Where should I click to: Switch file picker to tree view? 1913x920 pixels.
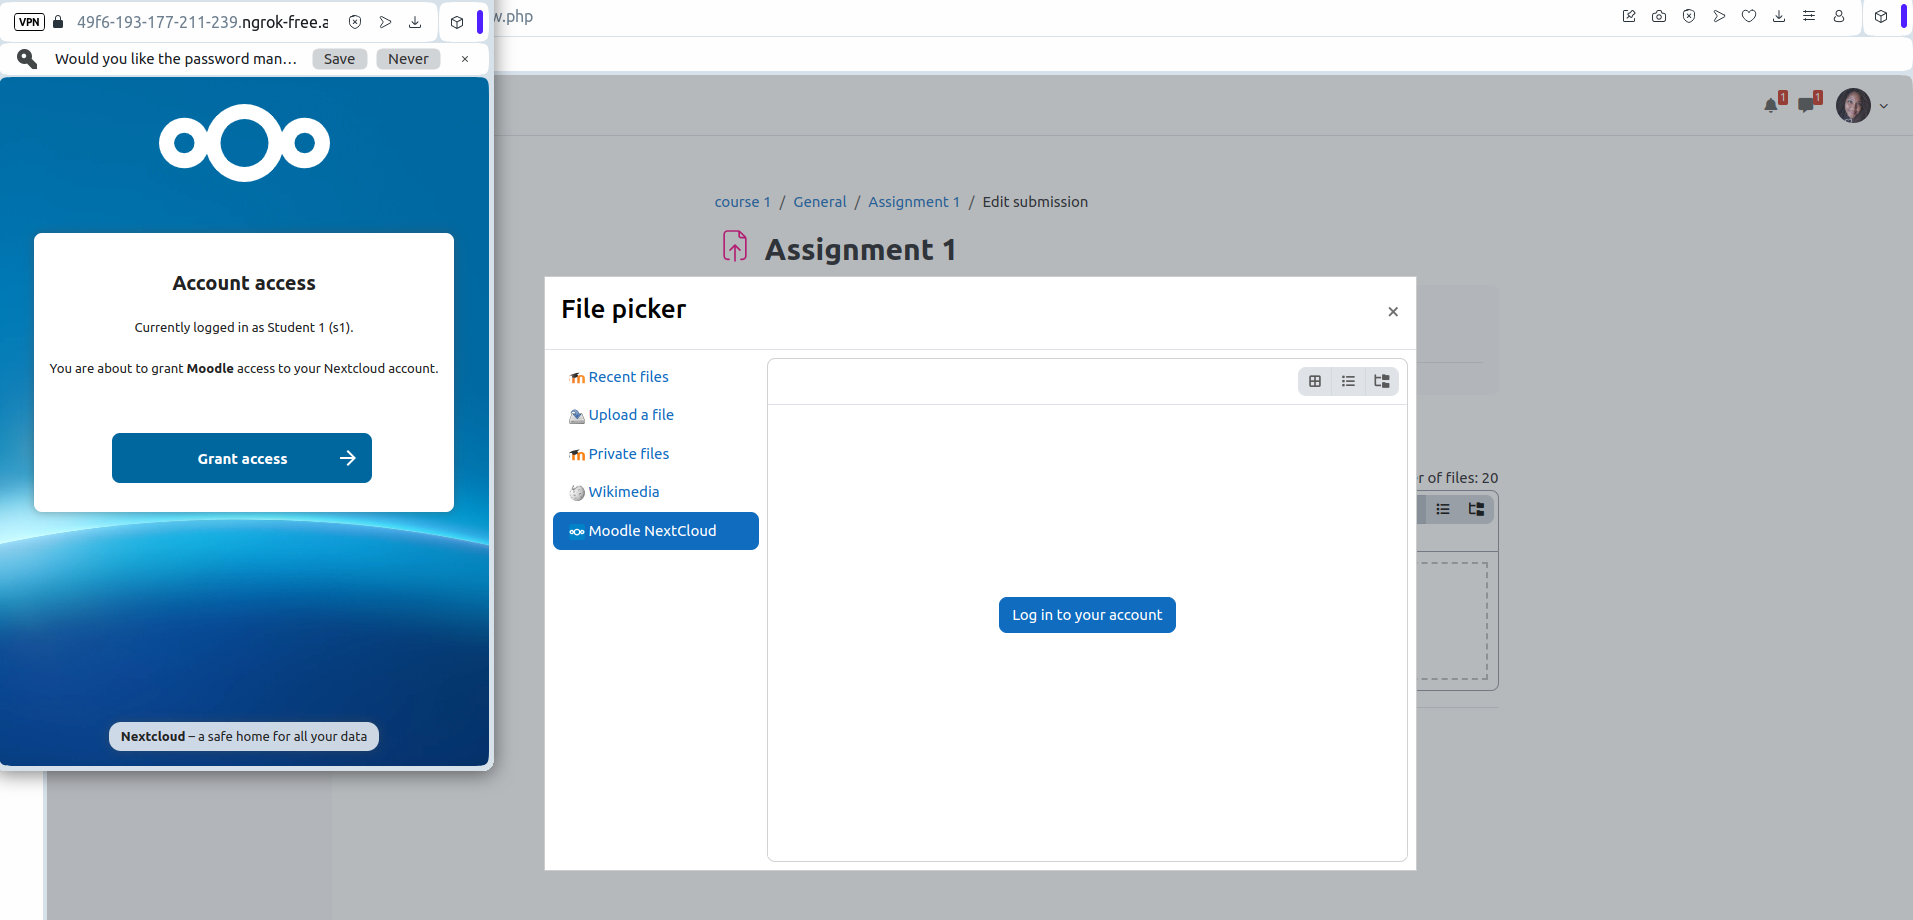[x=1382, y=381]
